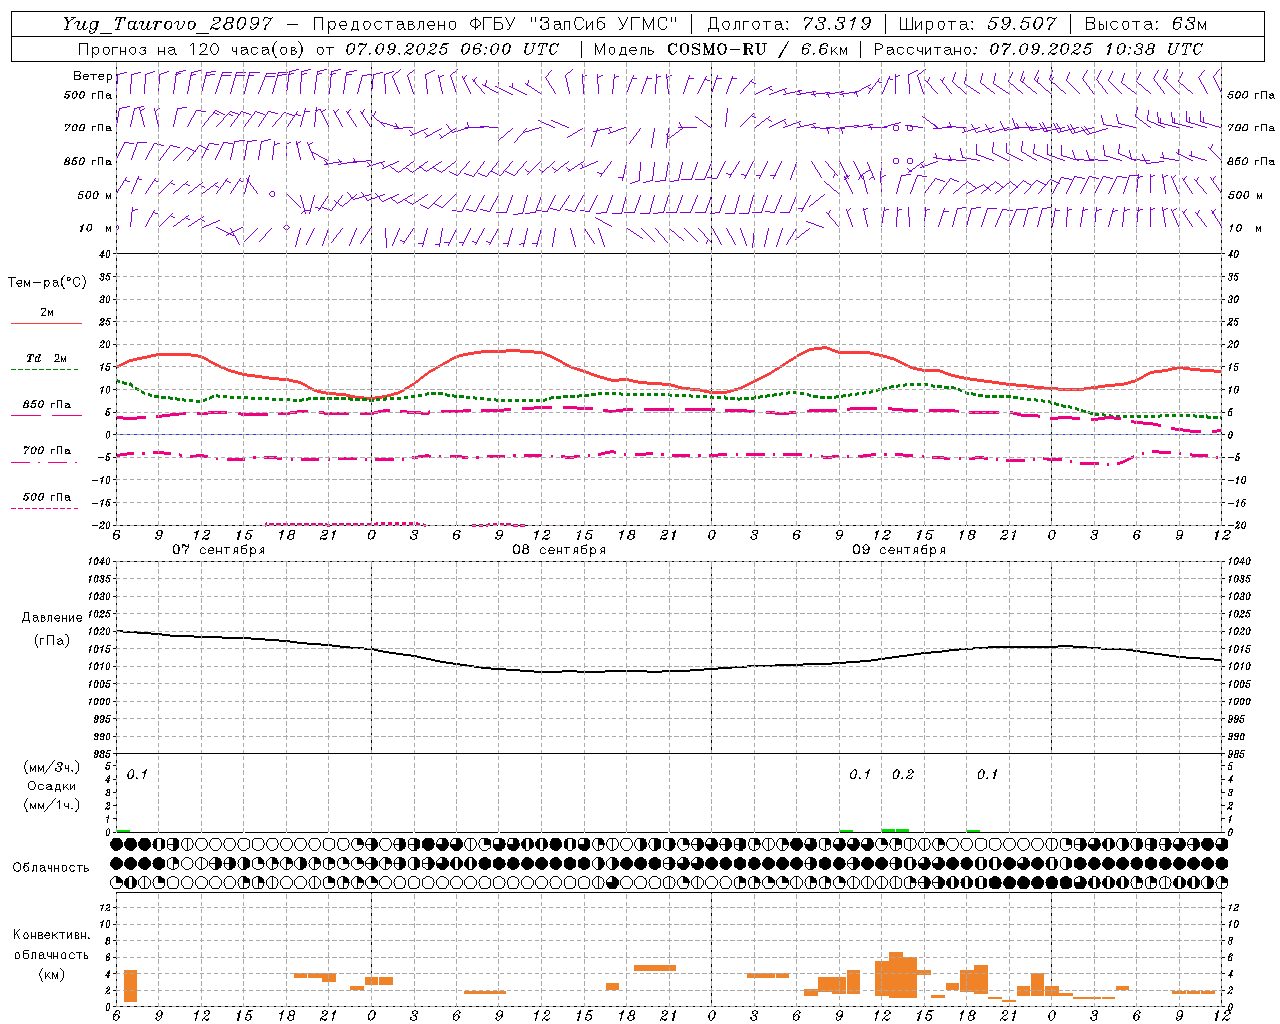
Task: Click the station title Yug_Taurovo_28097
Action: pos(167,24)
